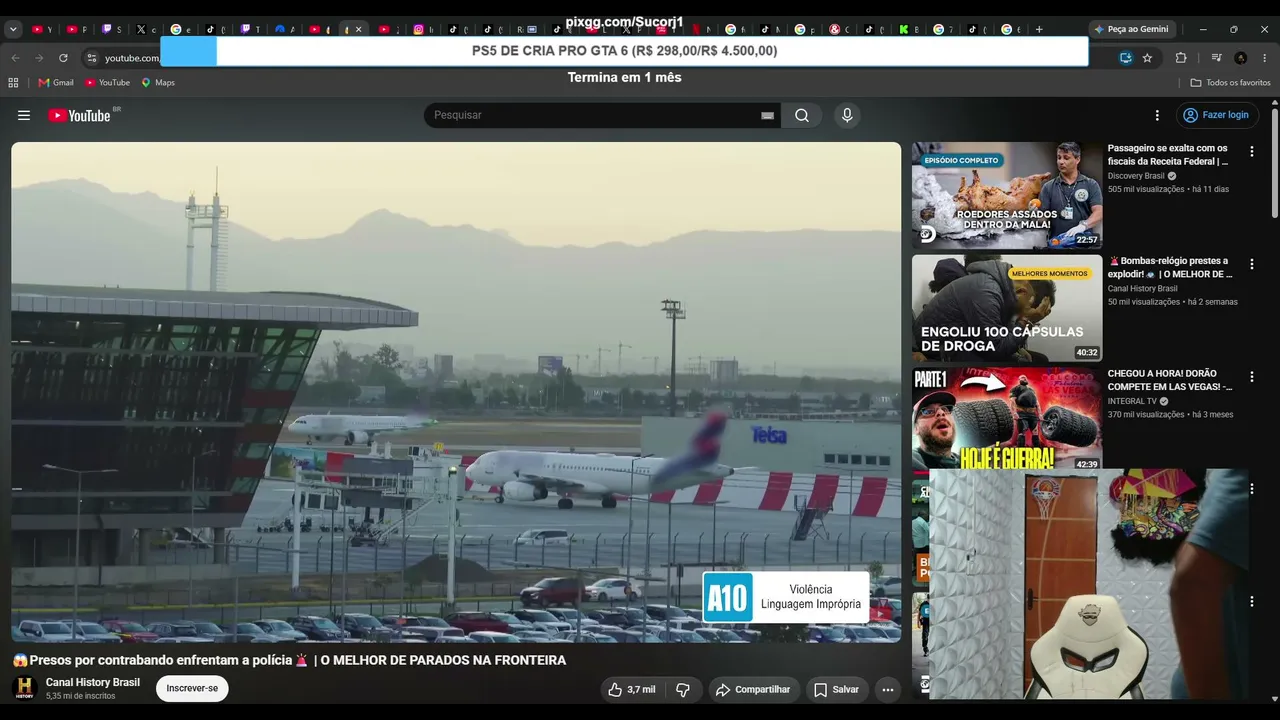Screen dimensions: 1280x720
Task: Click the Compartilhar share button
Action: [x=753, y=689]
